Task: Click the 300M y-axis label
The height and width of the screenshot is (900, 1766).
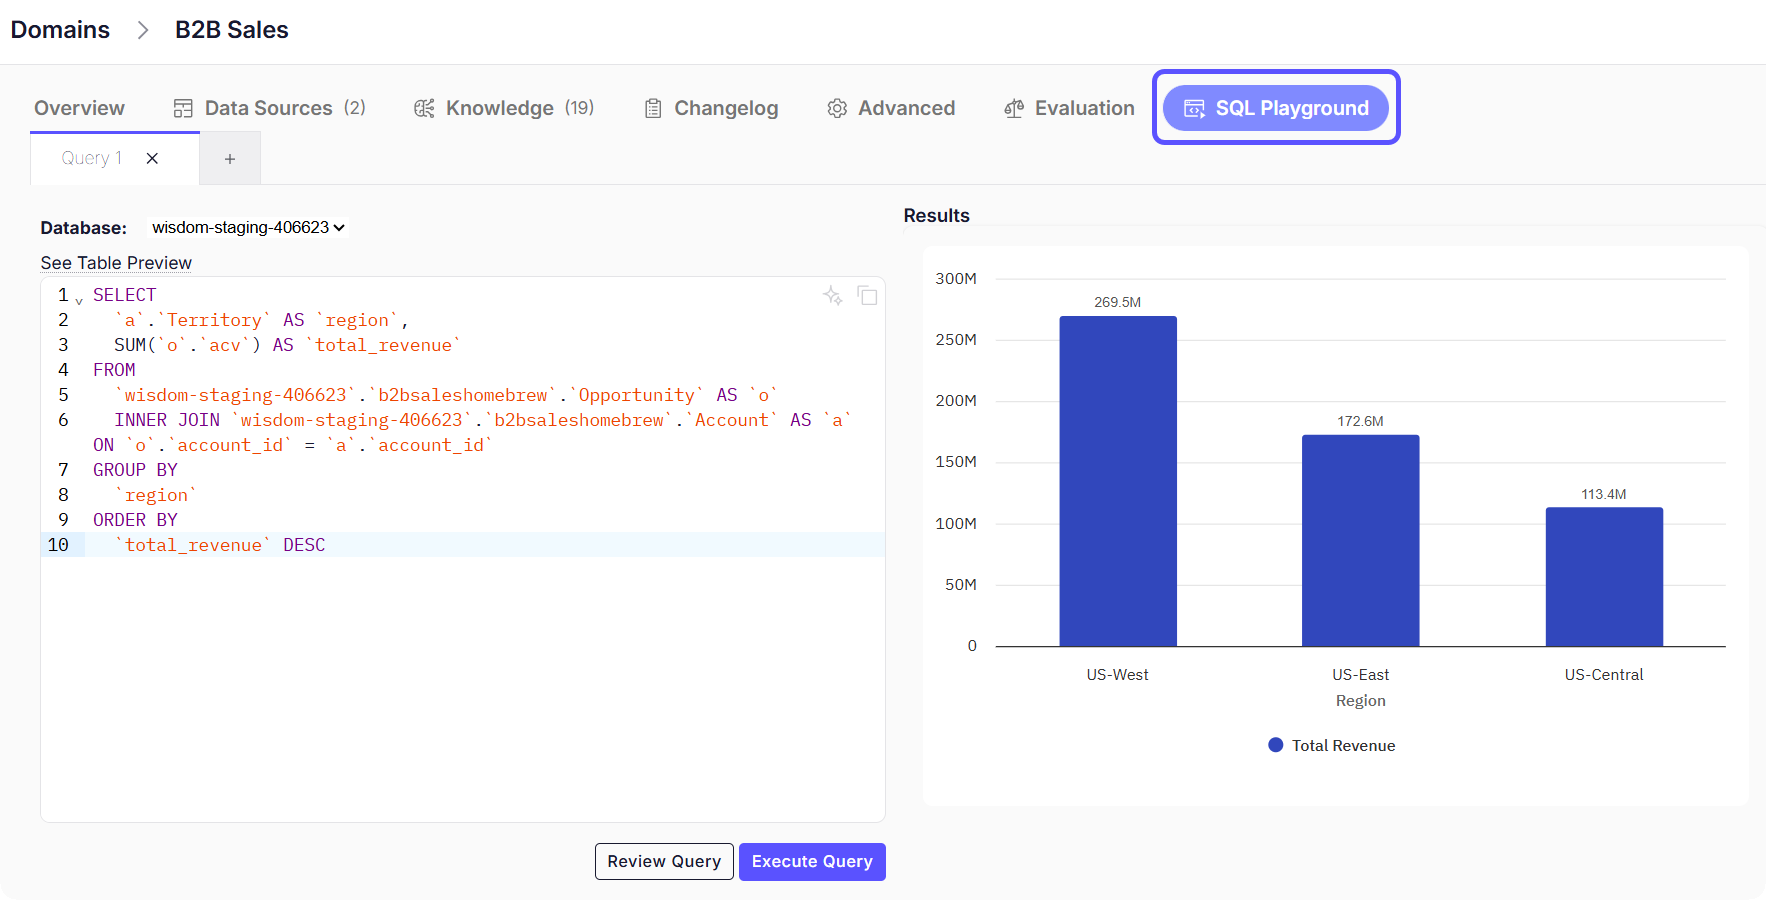Action: (x=956, y=279)
